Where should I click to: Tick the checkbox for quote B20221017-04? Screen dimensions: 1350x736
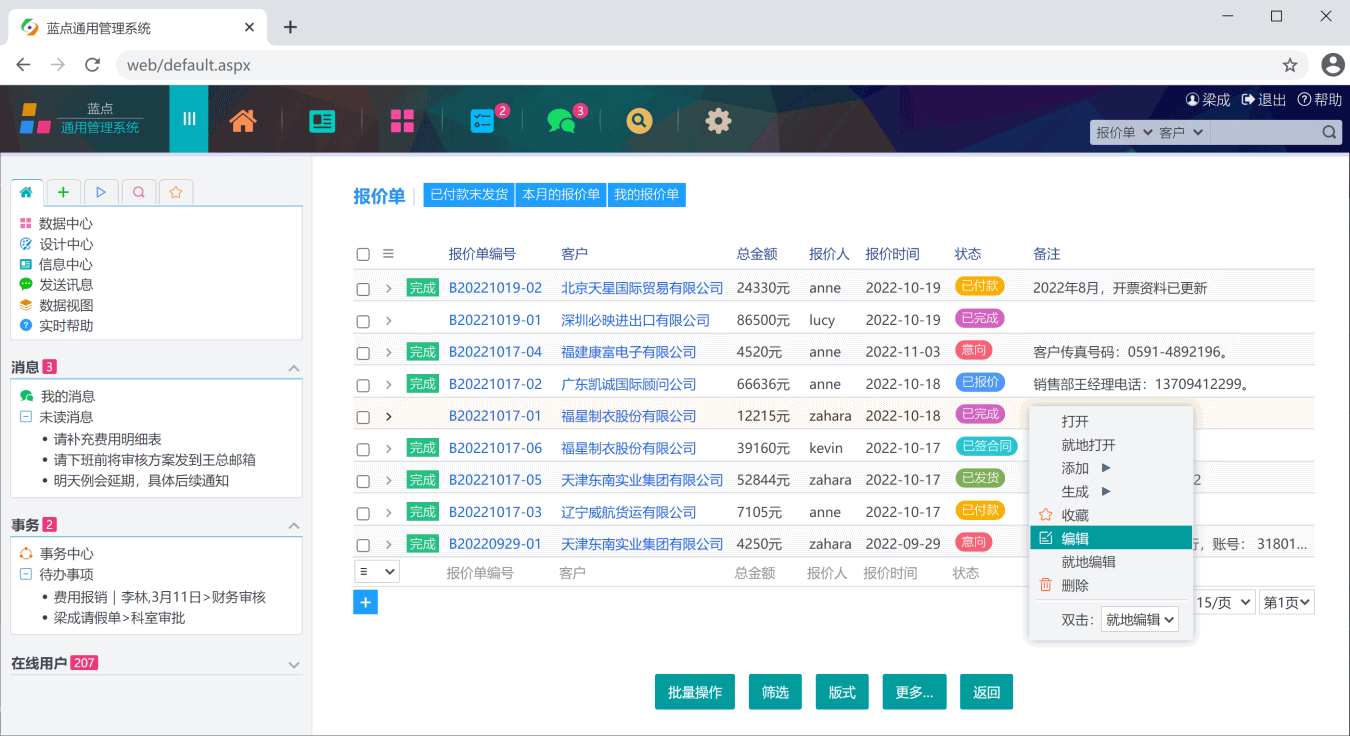[x=363, y=353]
